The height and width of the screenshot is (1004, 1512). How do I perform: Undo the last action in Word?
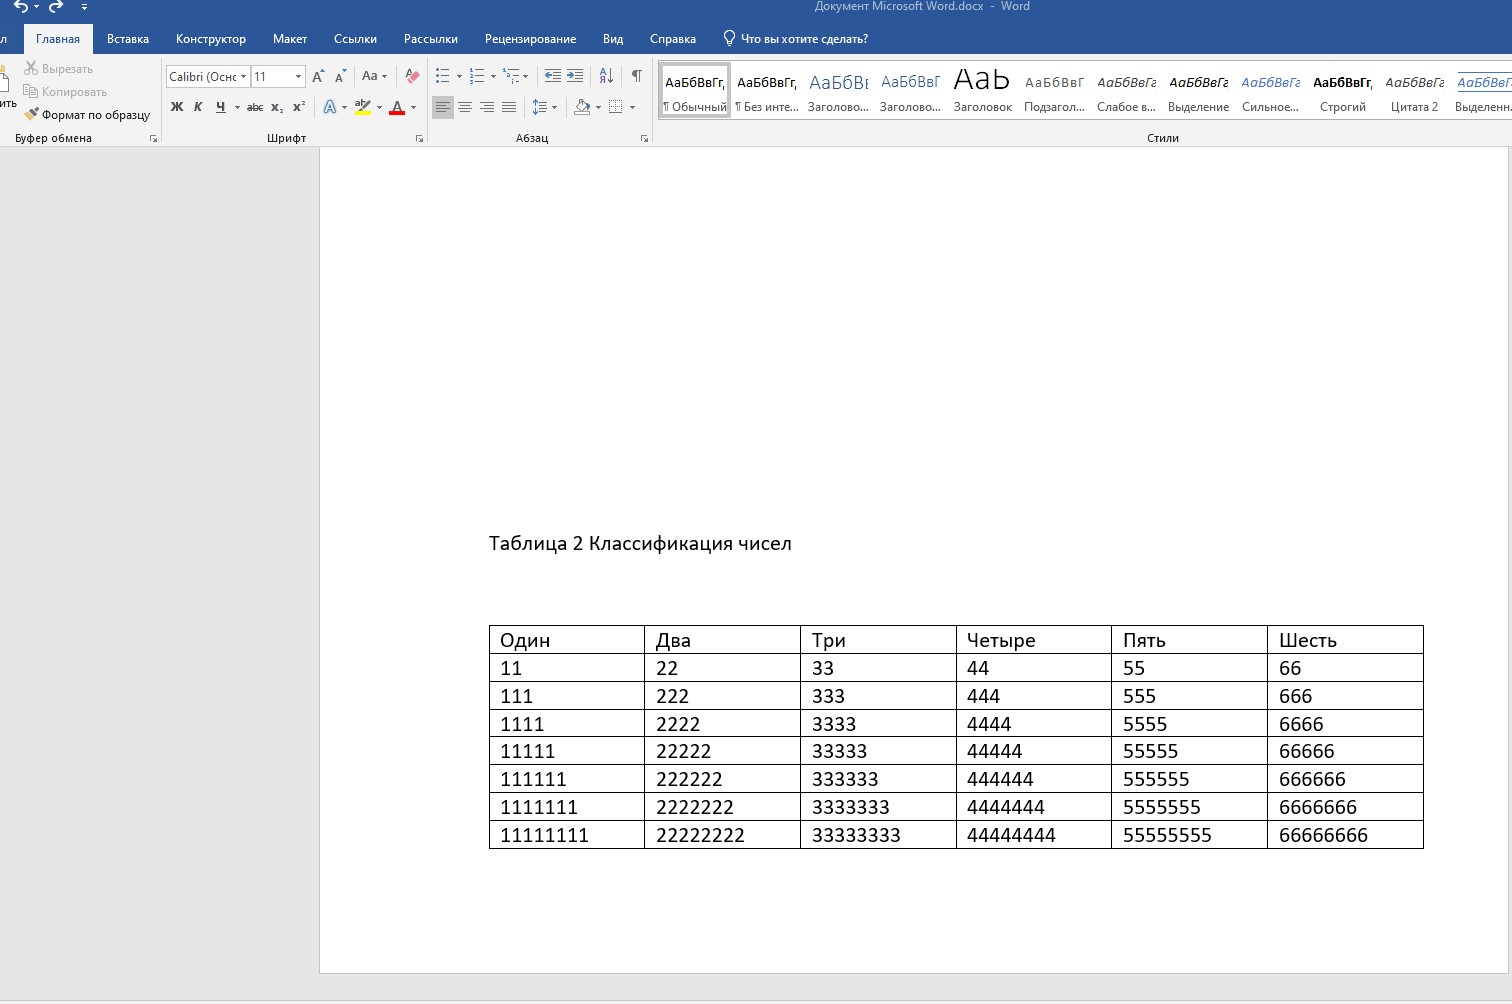[x=20, y=6]
